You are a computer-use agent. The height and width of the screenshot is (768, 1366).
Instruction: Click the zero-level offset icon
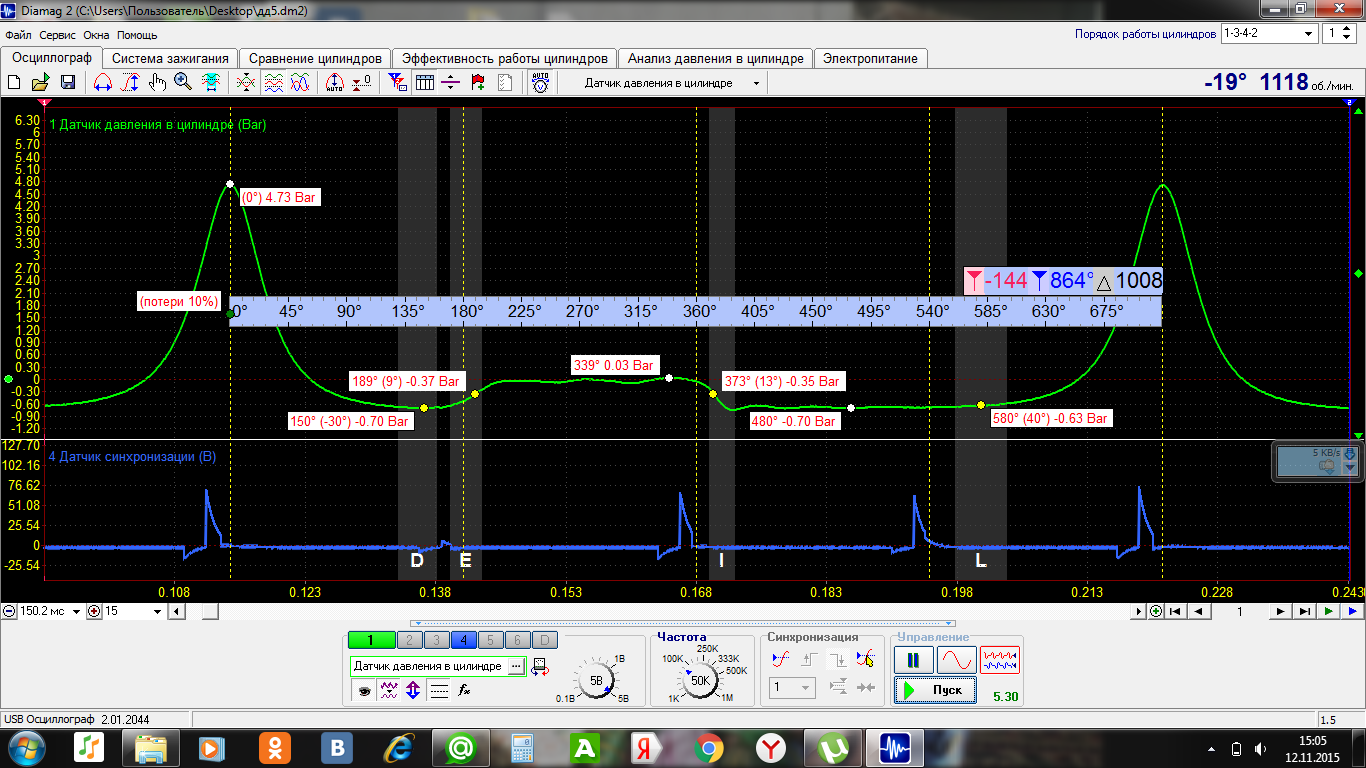coord(362,83)
